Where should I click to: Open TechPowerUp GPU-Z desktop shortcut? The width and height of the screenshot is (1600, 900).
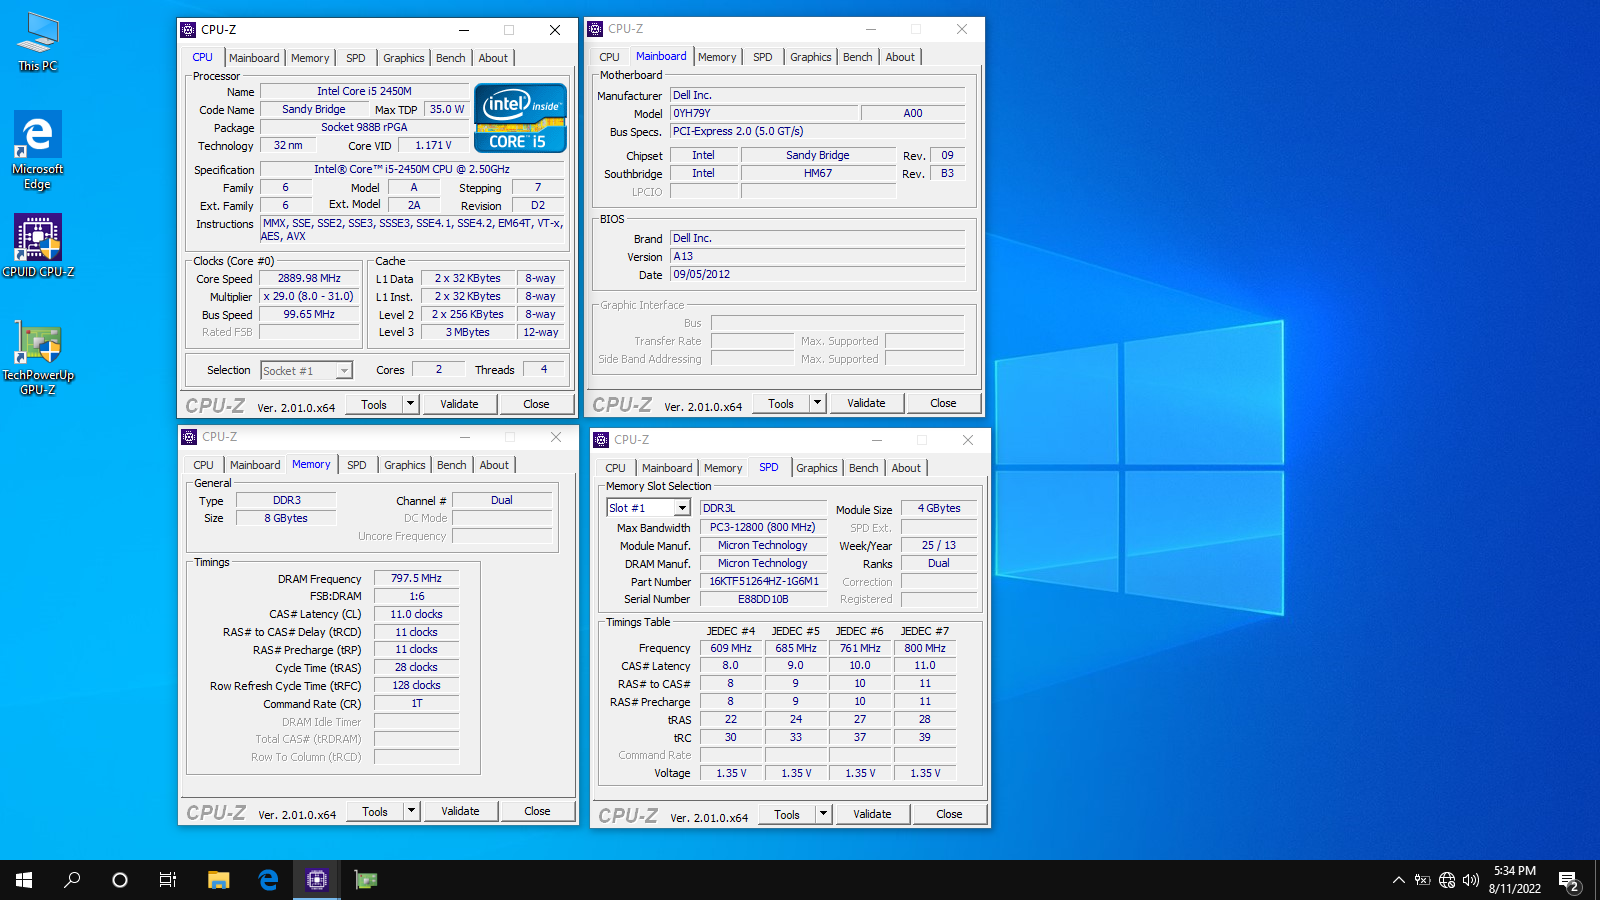[38, 358]
